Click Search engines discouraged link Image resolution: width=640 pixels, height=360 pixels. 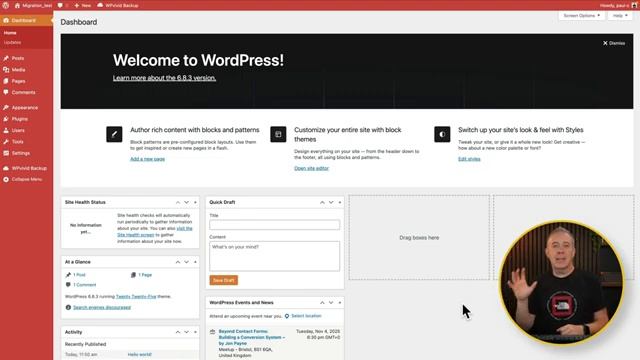[102, 308]
